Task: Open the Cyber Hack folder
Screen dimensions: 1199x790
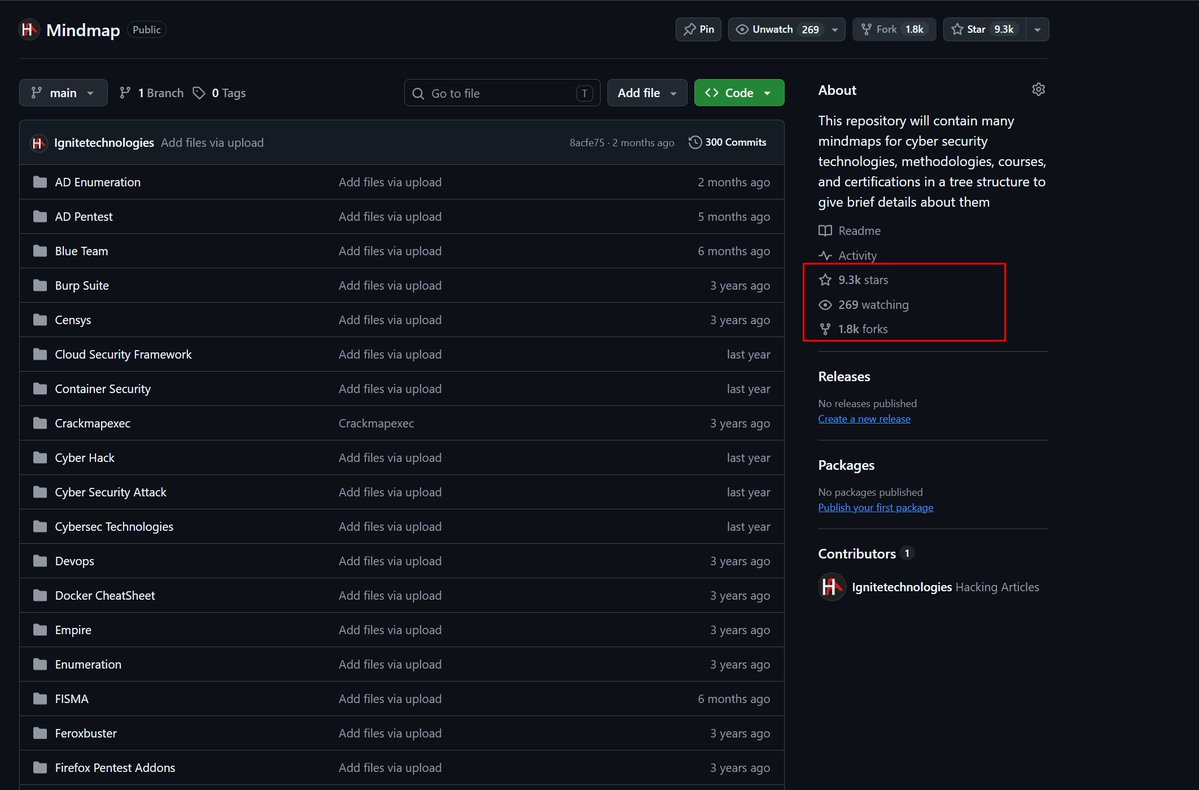Action: (x=84, y=457)
